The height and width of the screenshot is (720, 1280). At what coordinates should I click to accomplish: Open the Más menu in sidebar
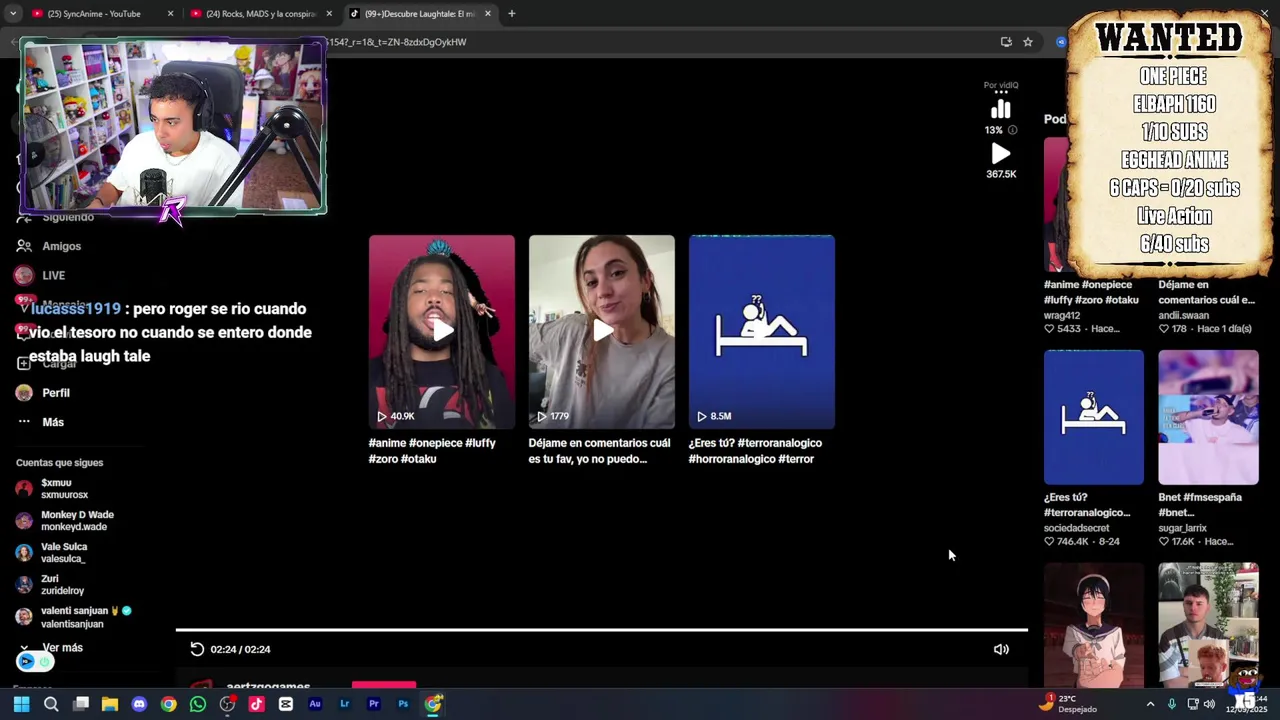(x=53, y=422)
